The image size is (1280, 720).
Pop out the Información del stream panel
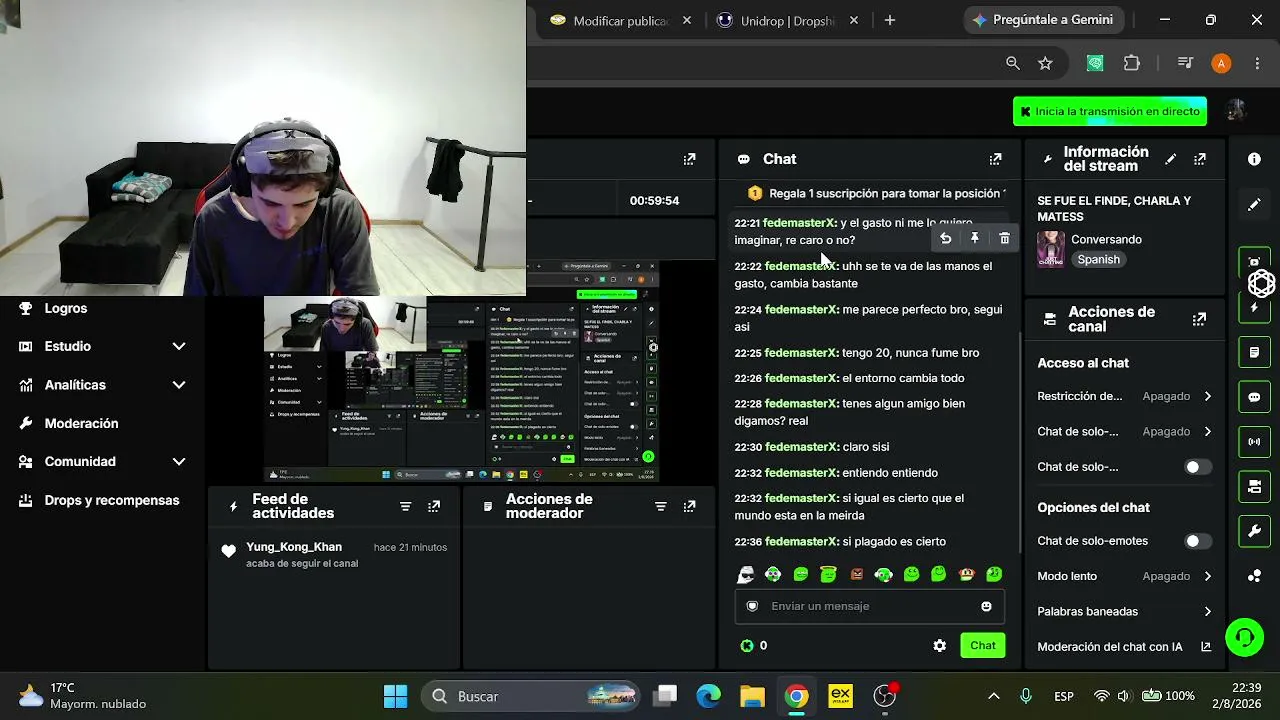coord(1200,159)
